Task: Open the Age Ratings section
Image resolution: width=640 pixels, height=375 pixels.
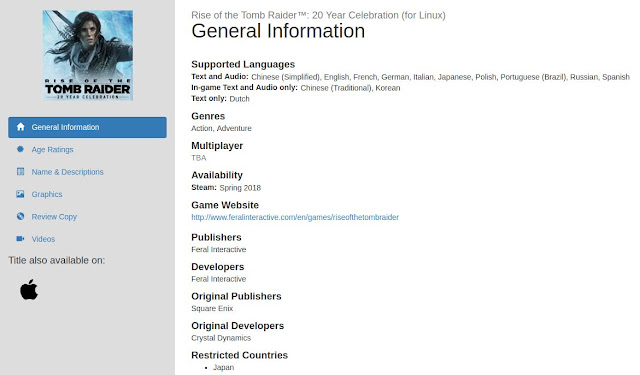Action: pos(52,150)
